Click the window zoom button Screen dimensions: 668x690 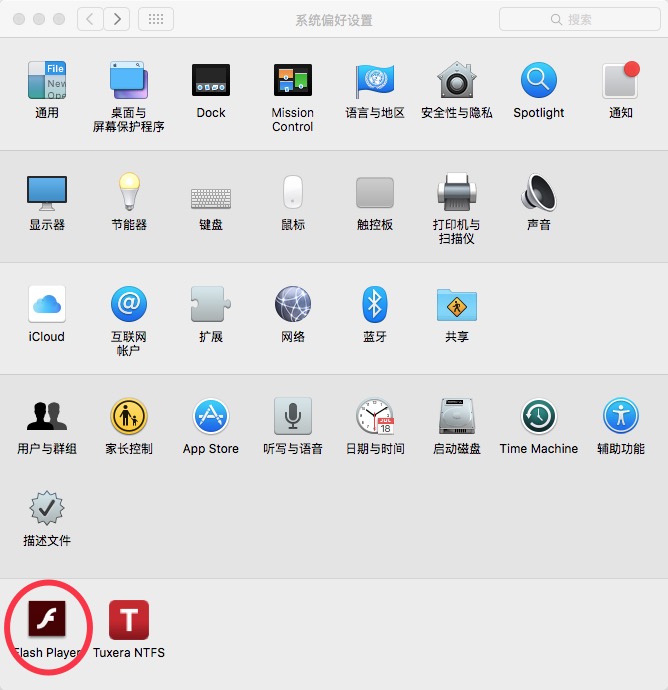(x=59, y=19)
